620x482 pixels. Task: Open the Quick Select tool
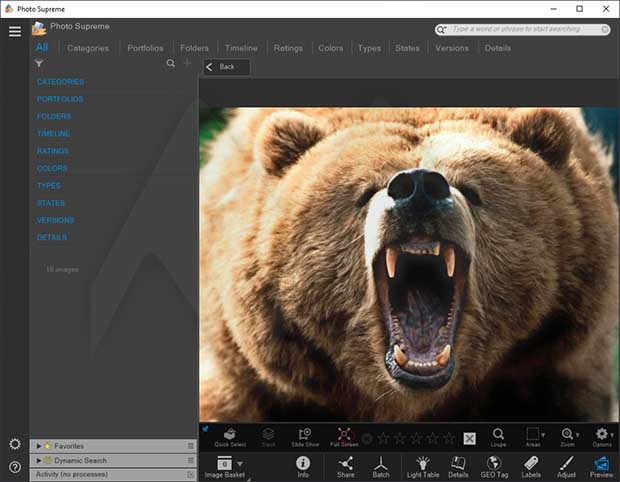coord(230,438)
